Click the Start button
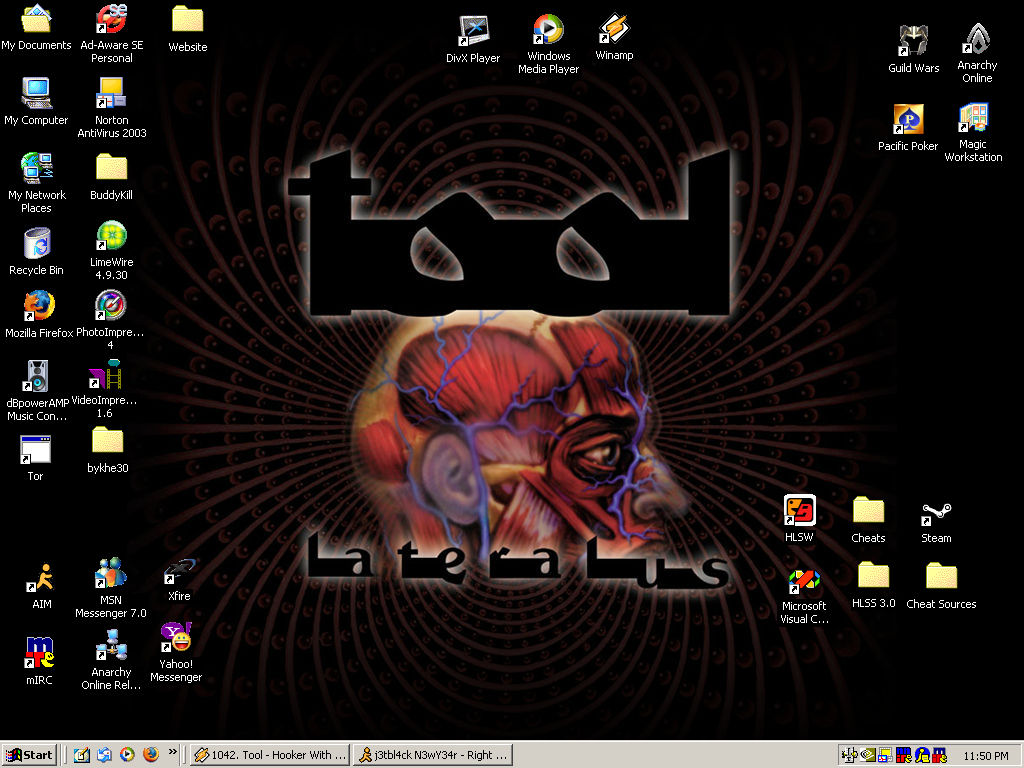 pos(29,755)
